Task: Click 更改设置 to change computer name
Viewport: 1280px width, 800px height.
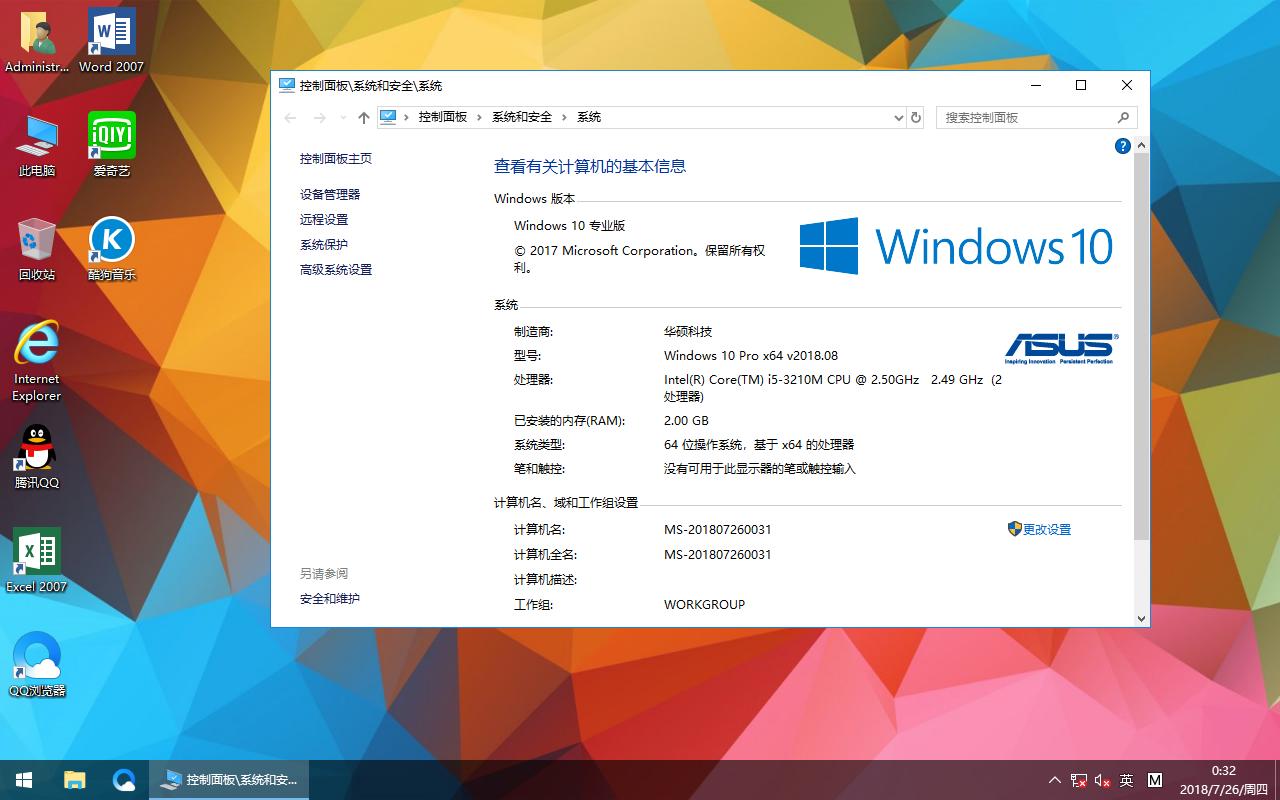Action: (x=1045, y=529)
